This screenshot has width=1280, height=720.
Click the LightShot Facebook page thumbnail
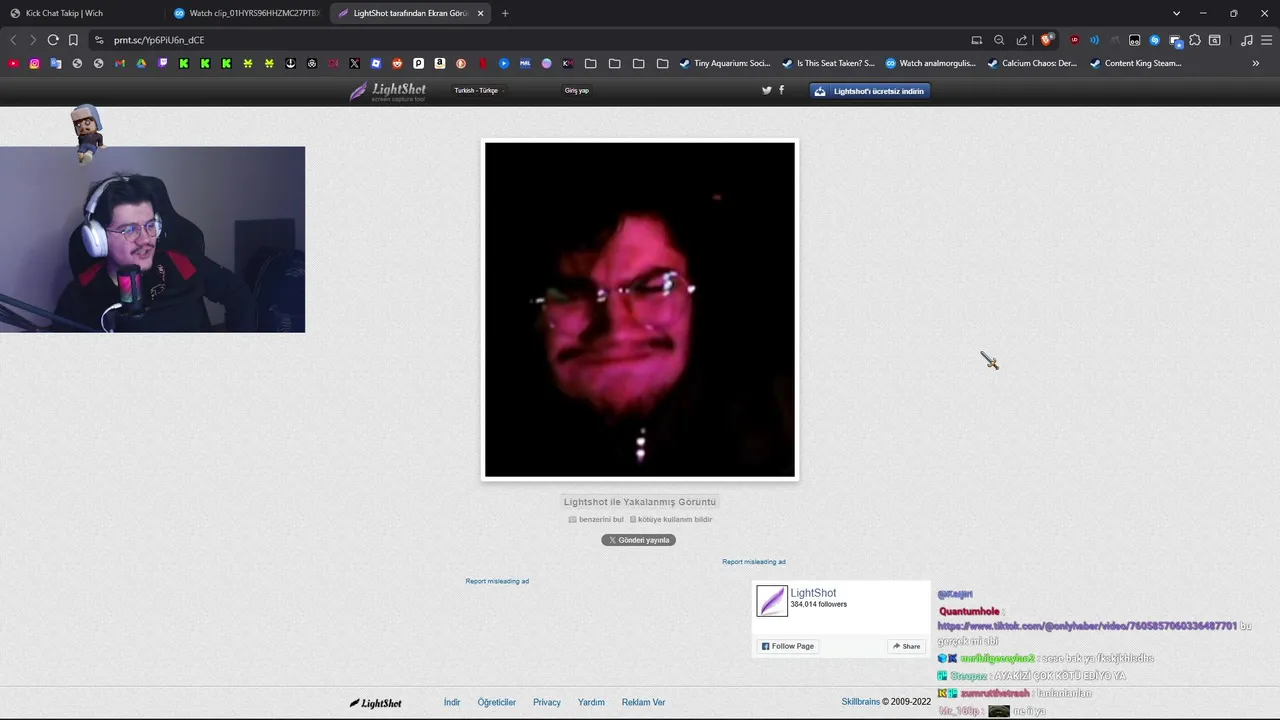[772, 601]
